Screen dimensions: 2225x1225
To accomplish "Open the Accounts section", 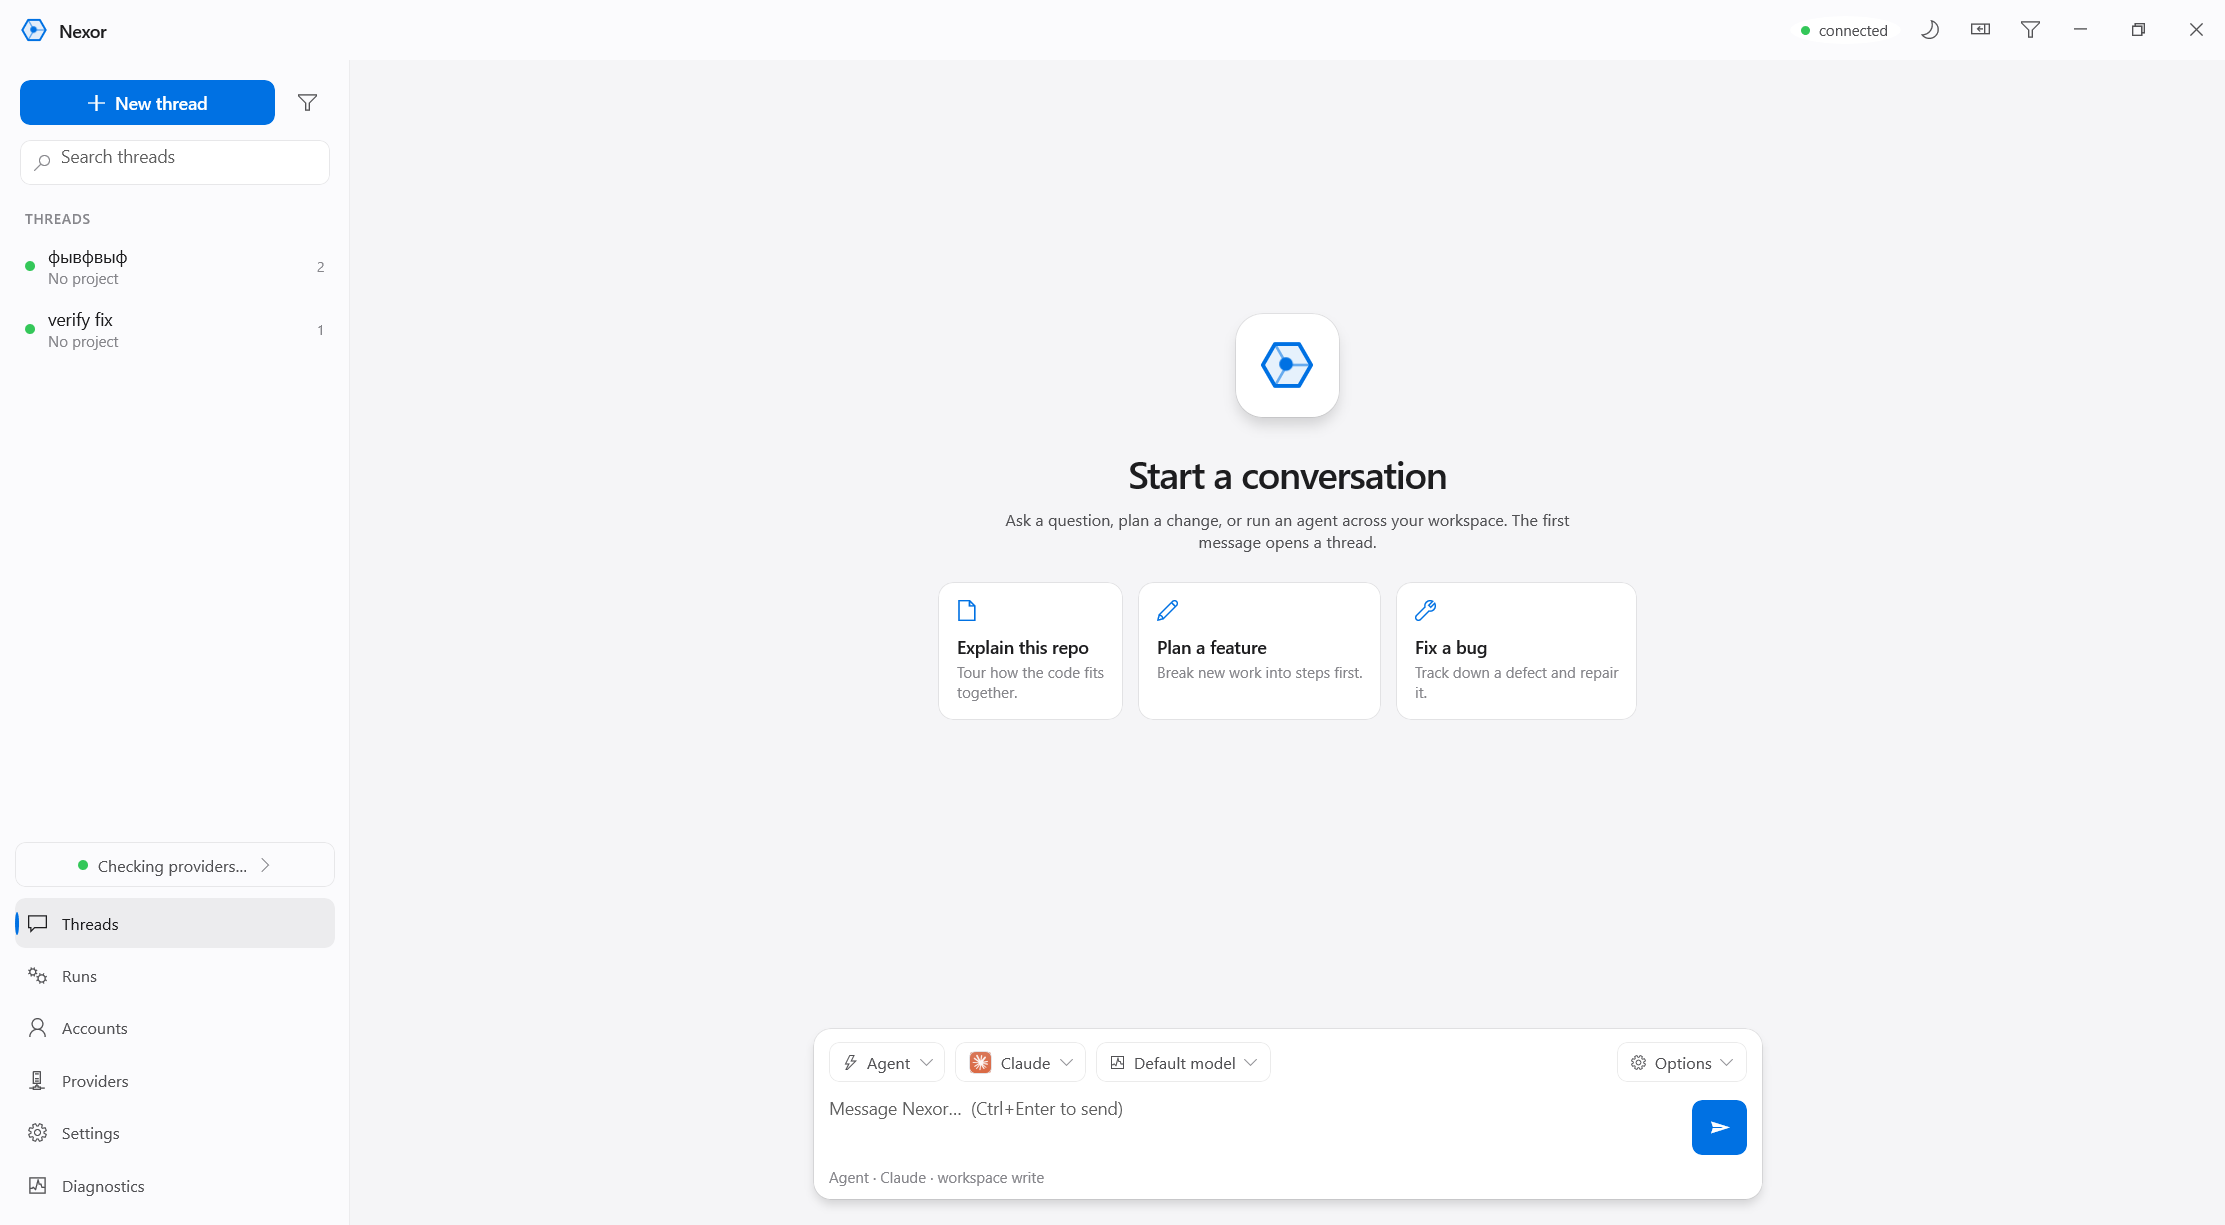I will 175,1028.
